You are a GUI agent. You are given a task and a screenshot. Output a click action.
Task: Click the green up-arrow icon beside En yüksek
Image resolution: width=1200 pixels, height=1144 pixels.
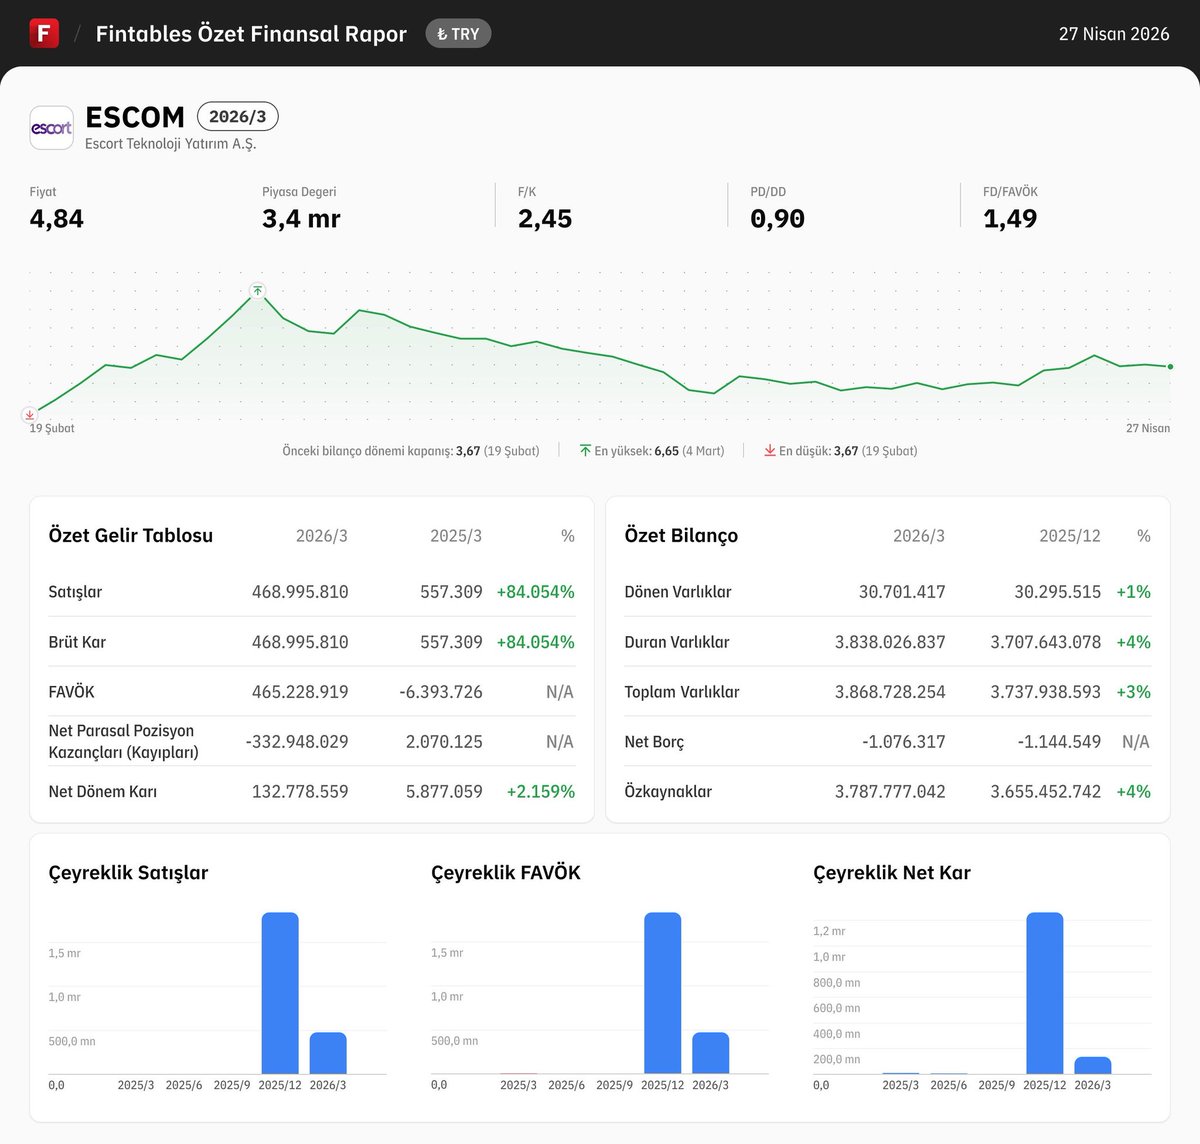click(585, 451)
